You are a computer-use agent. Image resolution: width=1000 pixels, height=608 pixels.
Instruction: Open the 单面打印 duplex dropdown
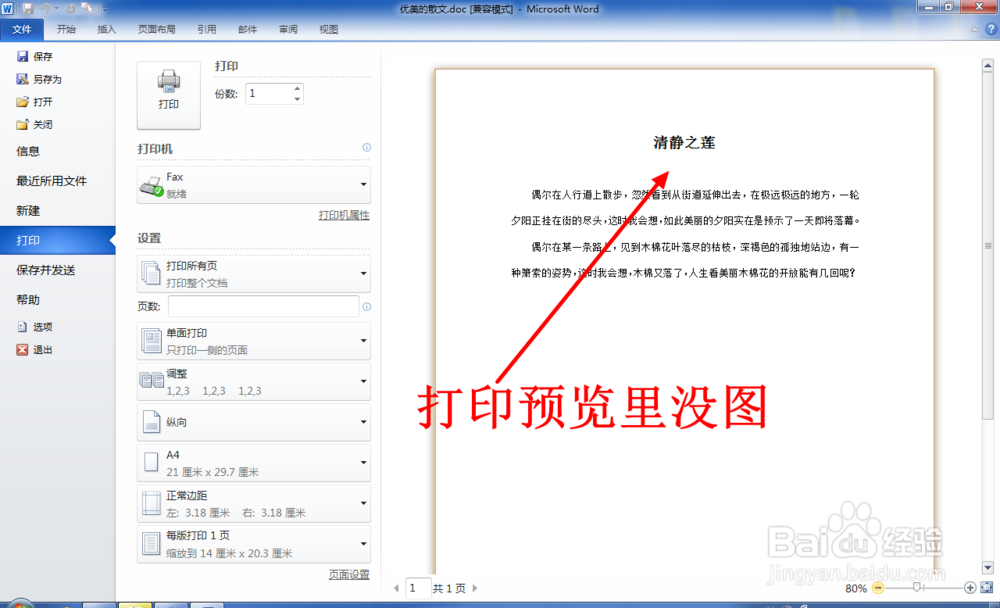coord(253,340)
